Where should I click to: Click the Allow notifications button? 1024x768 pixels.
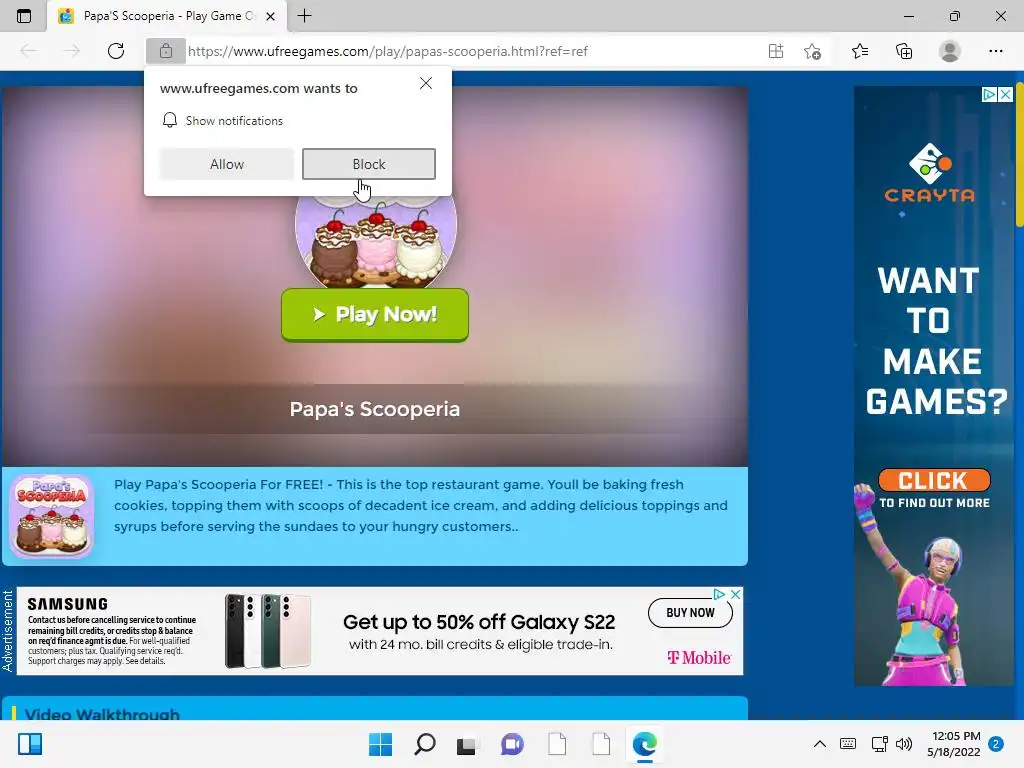tap(227, 164)
